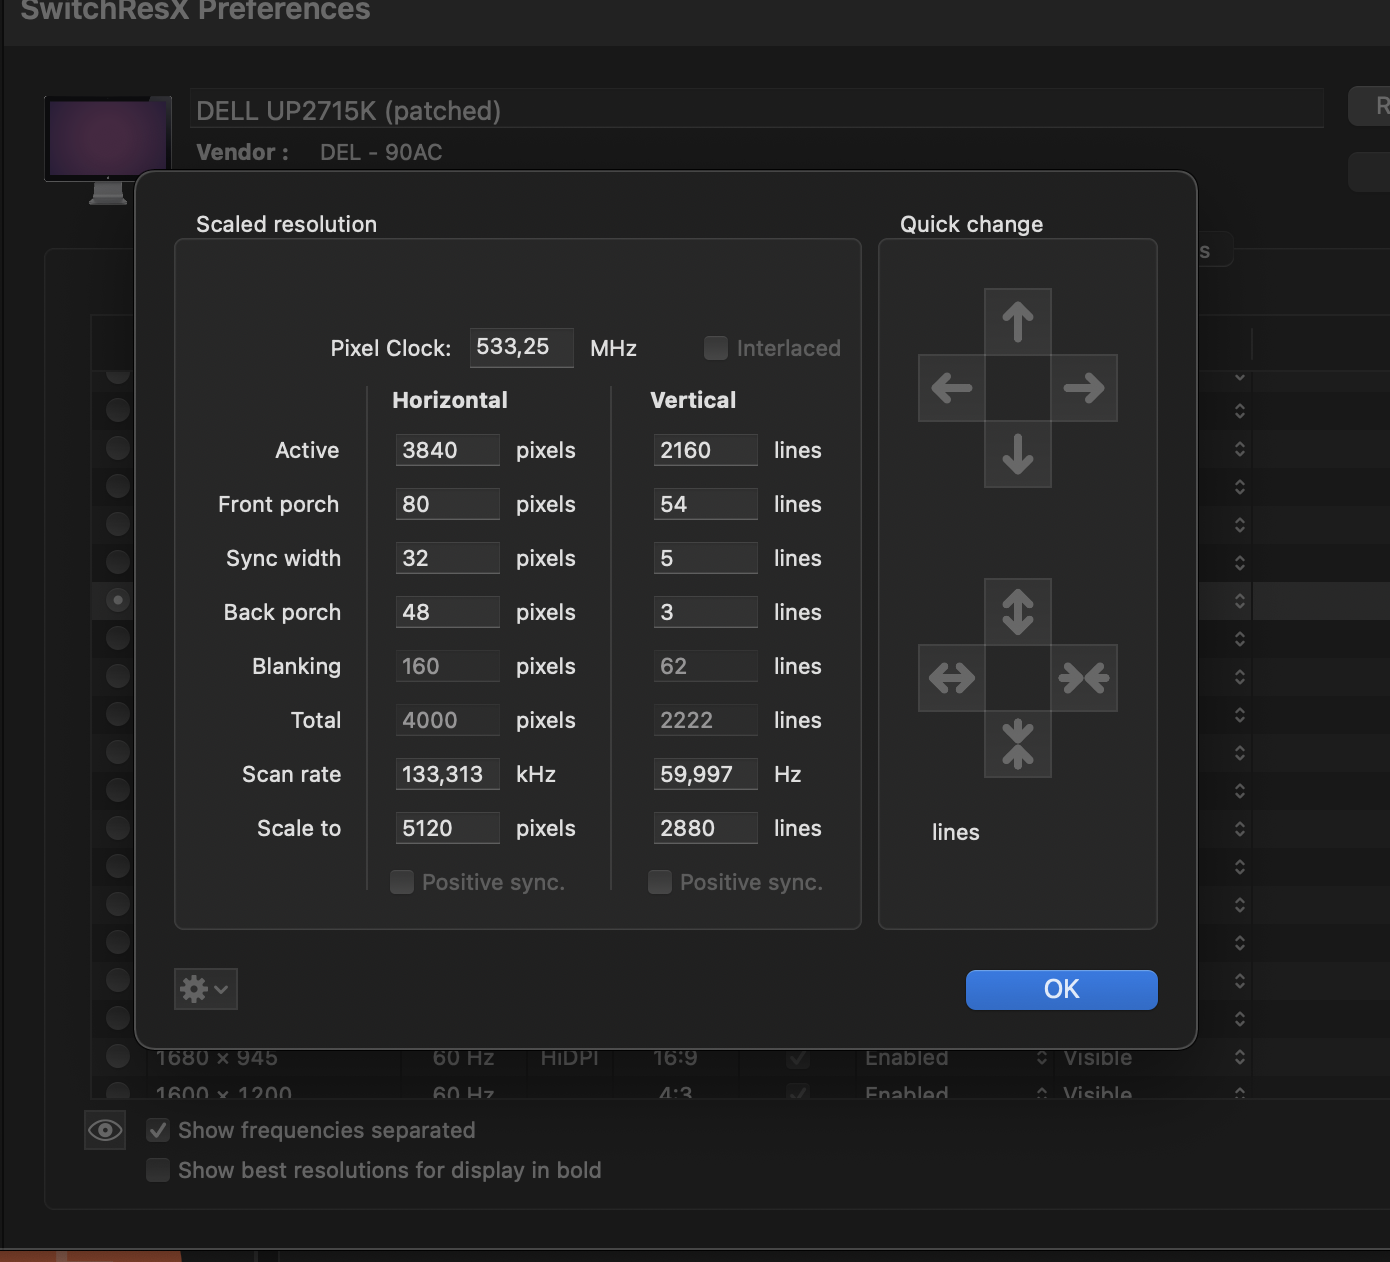Enable Show best resolutions in bold
The width and height of the screenshot is (1390, 1262).
[x=158, y=1170]
